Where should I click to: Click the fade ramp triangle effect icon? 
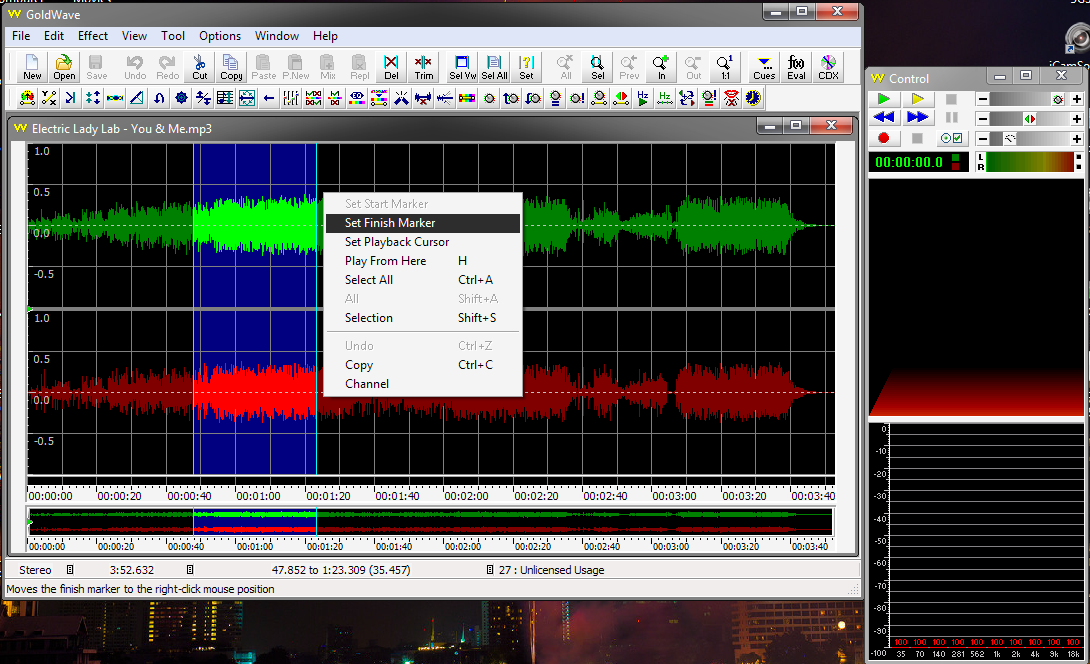[x=137, y=98]
